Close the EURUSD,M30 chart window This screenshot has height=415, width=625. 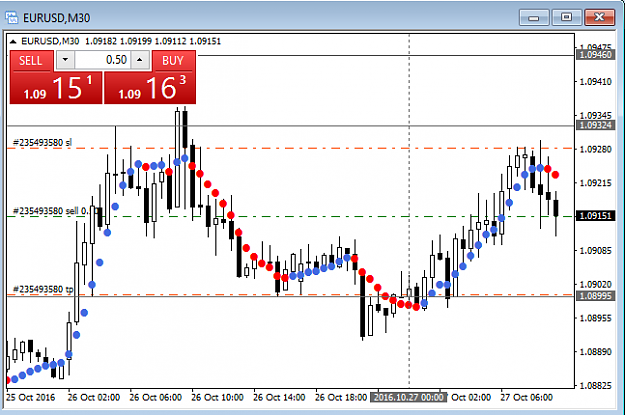click(599, 18)
